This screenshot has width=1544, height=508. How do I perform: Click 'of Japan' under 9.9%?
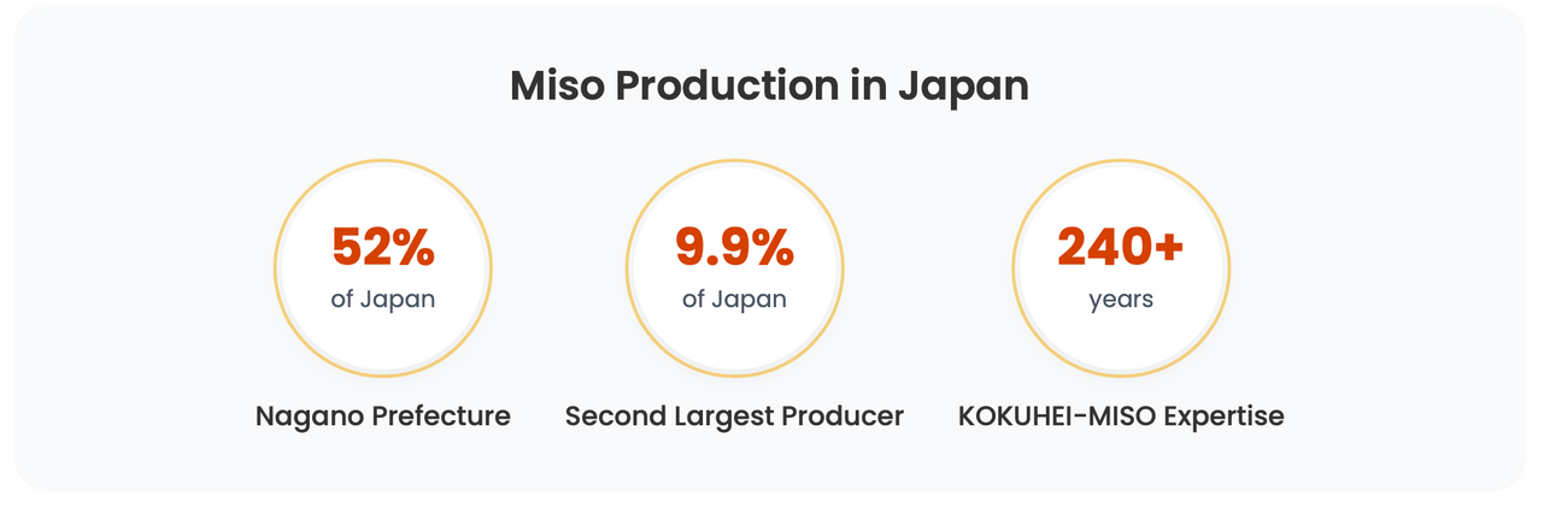735,299
